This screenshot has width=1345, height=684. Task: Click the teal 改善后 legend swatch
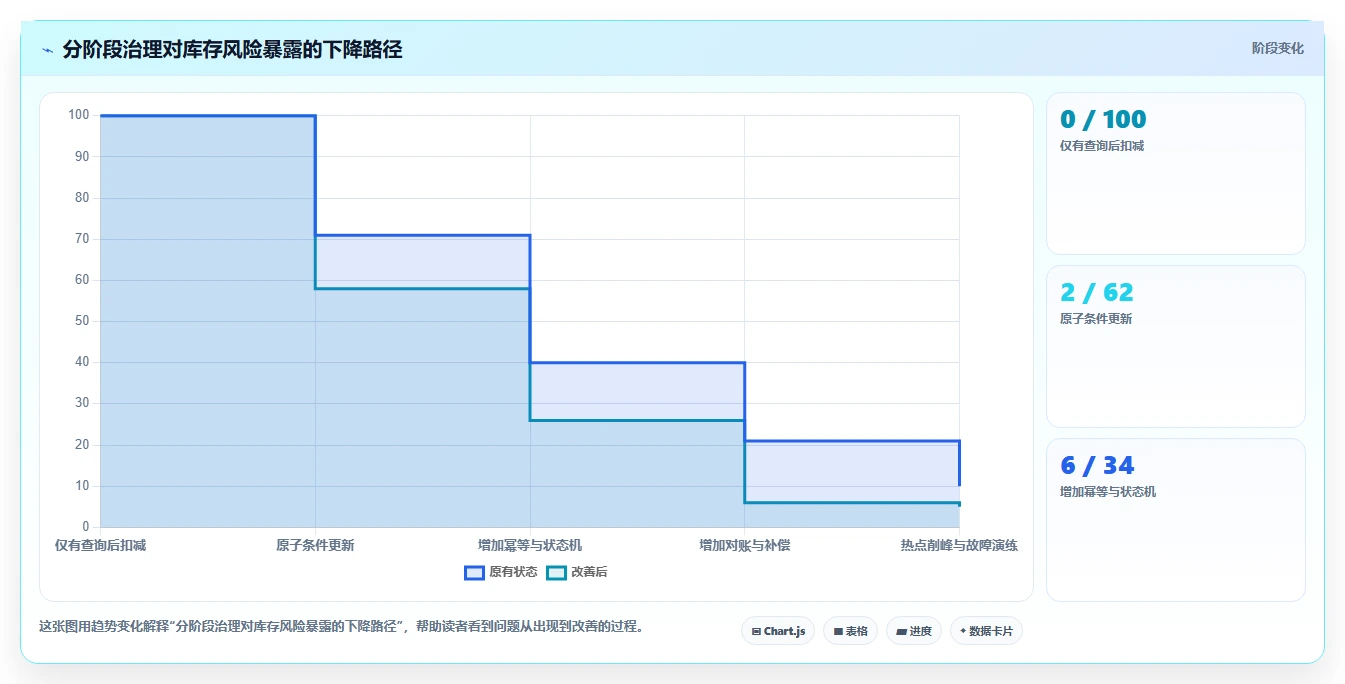pyautogui.click(x=557, y=572)
